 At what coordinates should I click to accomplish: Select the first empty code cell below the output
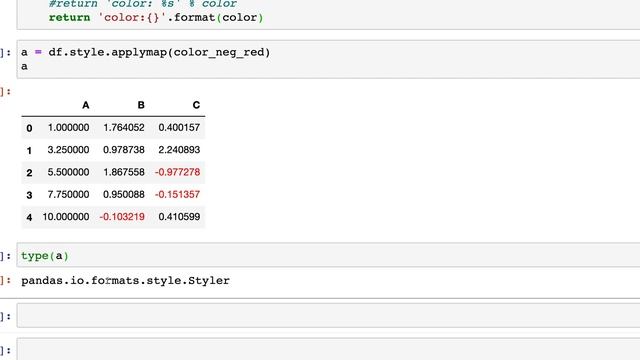click(329, 316)
